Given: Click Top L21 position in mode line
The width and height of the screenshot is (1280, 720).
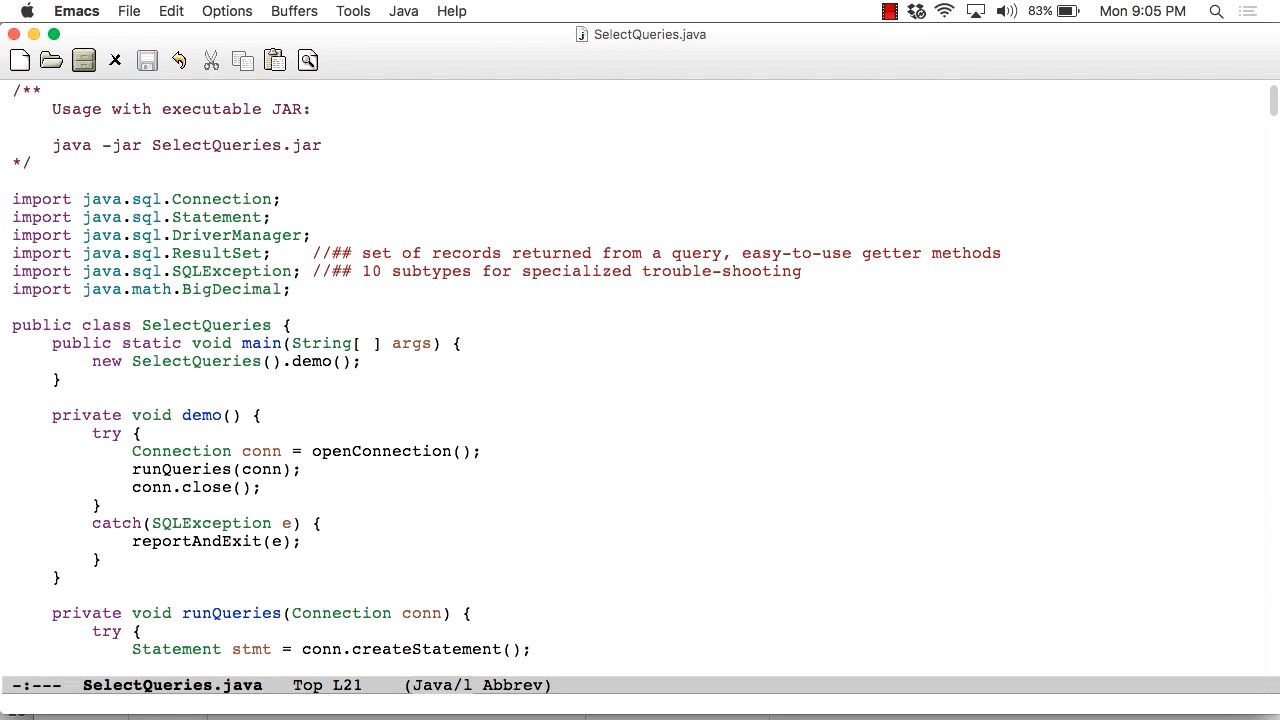Looking at the screenshot, I should (x=327, y=685).
